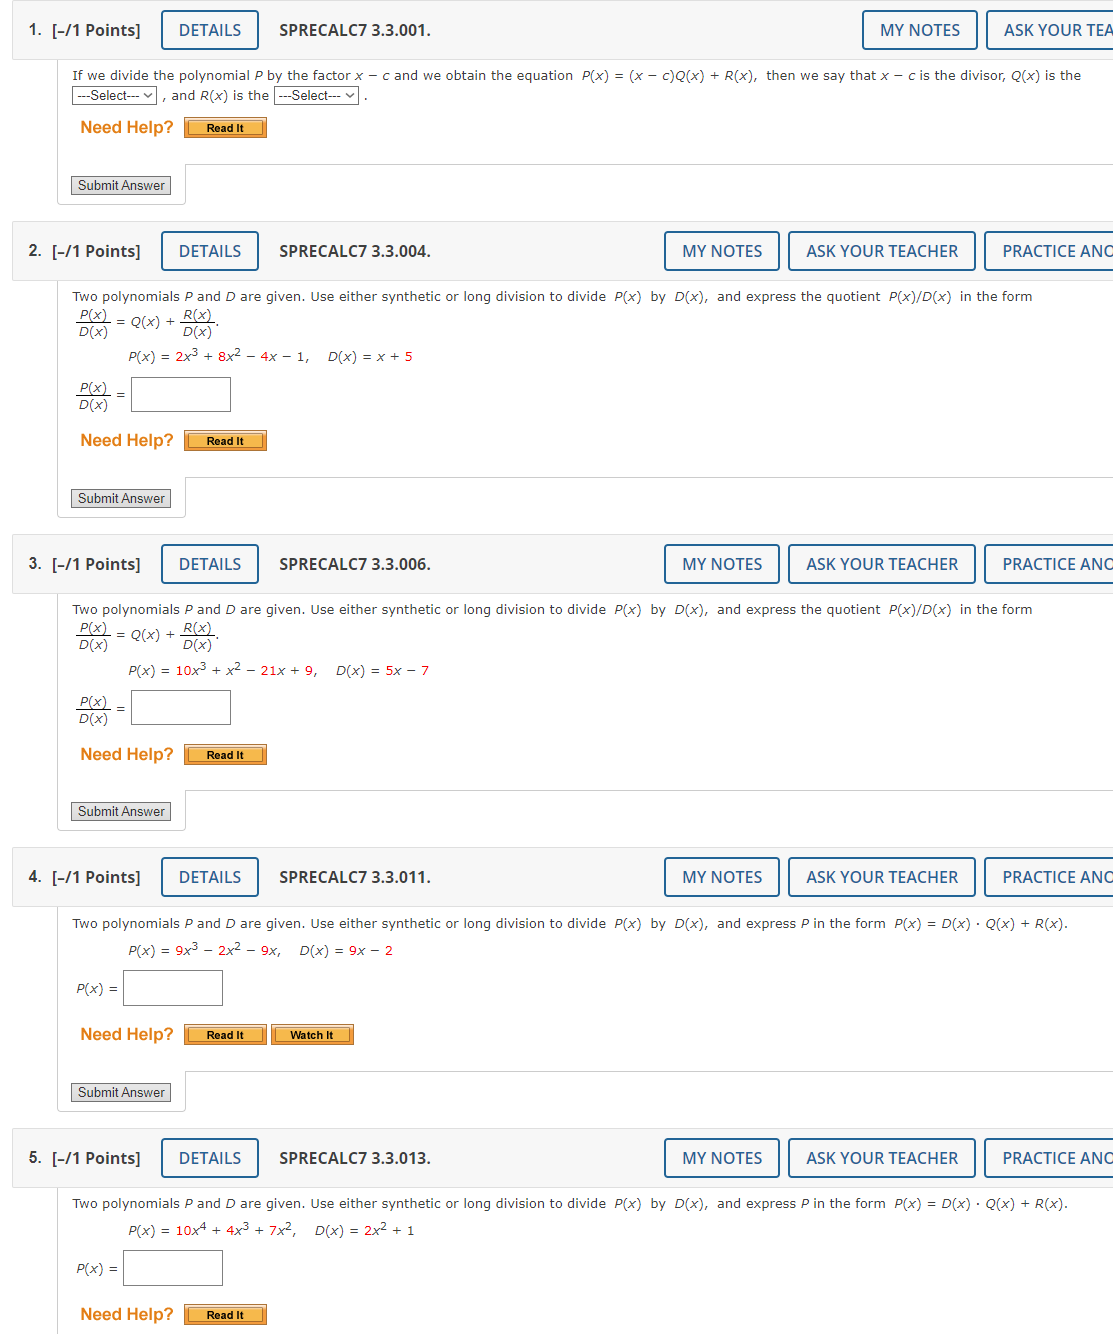Open DETAILS for problem SPRECALC7 3.3.013
Viewport: 1113px width, 1334px height.
[209, 1157]
